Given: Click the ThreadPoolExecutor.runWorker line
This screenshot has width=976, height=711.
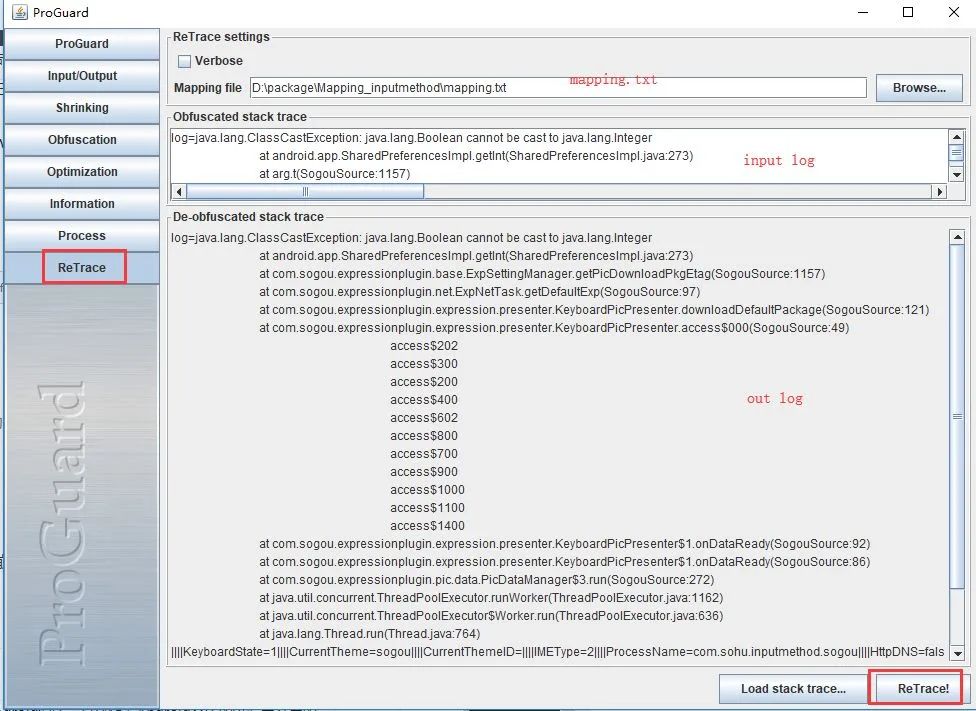Looking at the screenshot, I should click(x=491, y=599).
